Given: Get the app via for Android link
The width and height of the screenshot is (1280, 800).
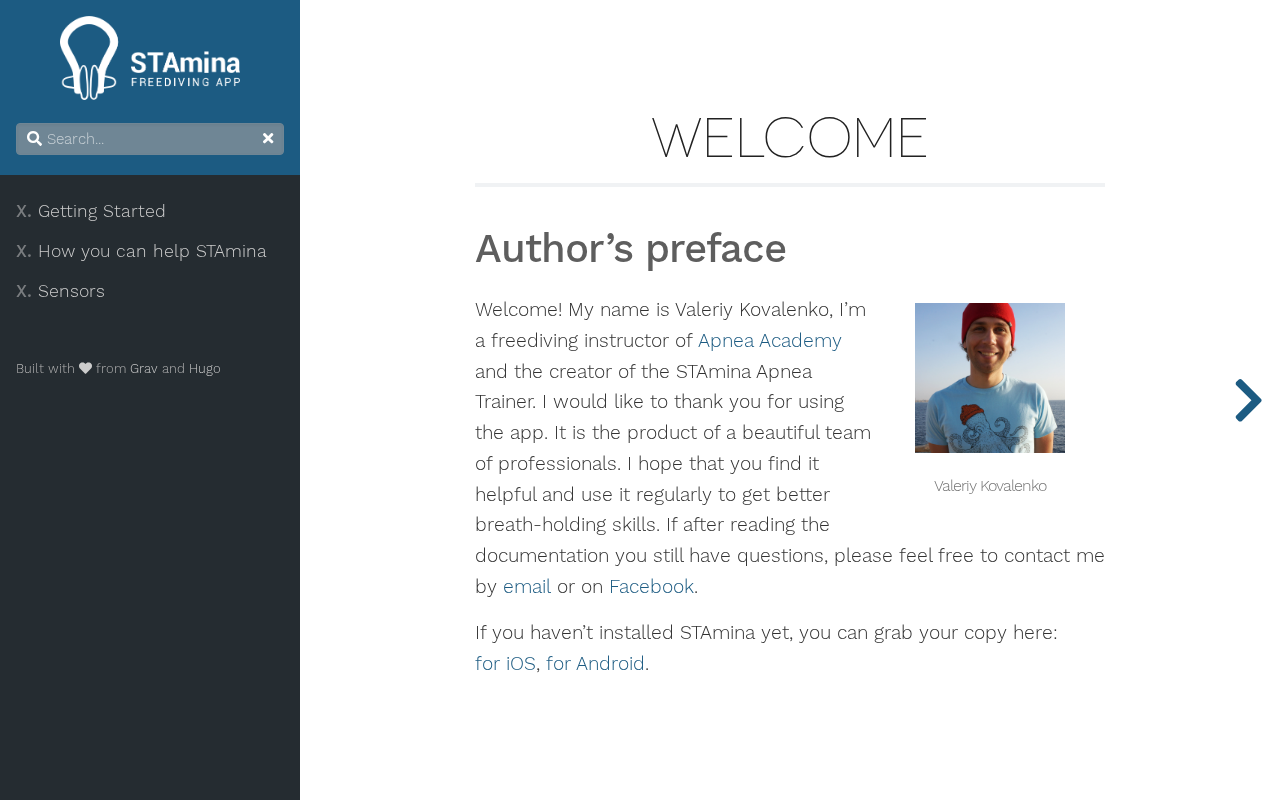Looking at the screenshot, I should coord(595,664).
